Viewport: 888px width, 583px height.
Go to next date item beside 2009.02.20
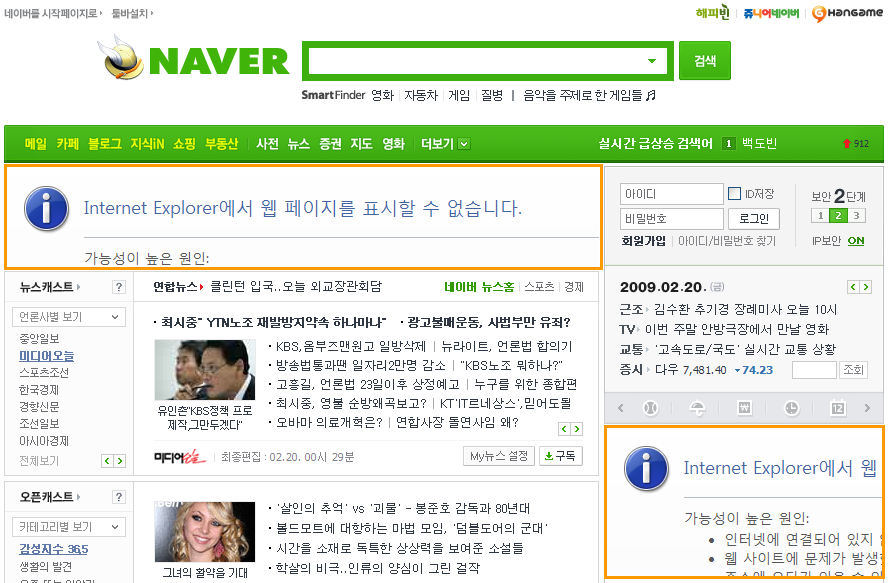click(x=865, y=287)
